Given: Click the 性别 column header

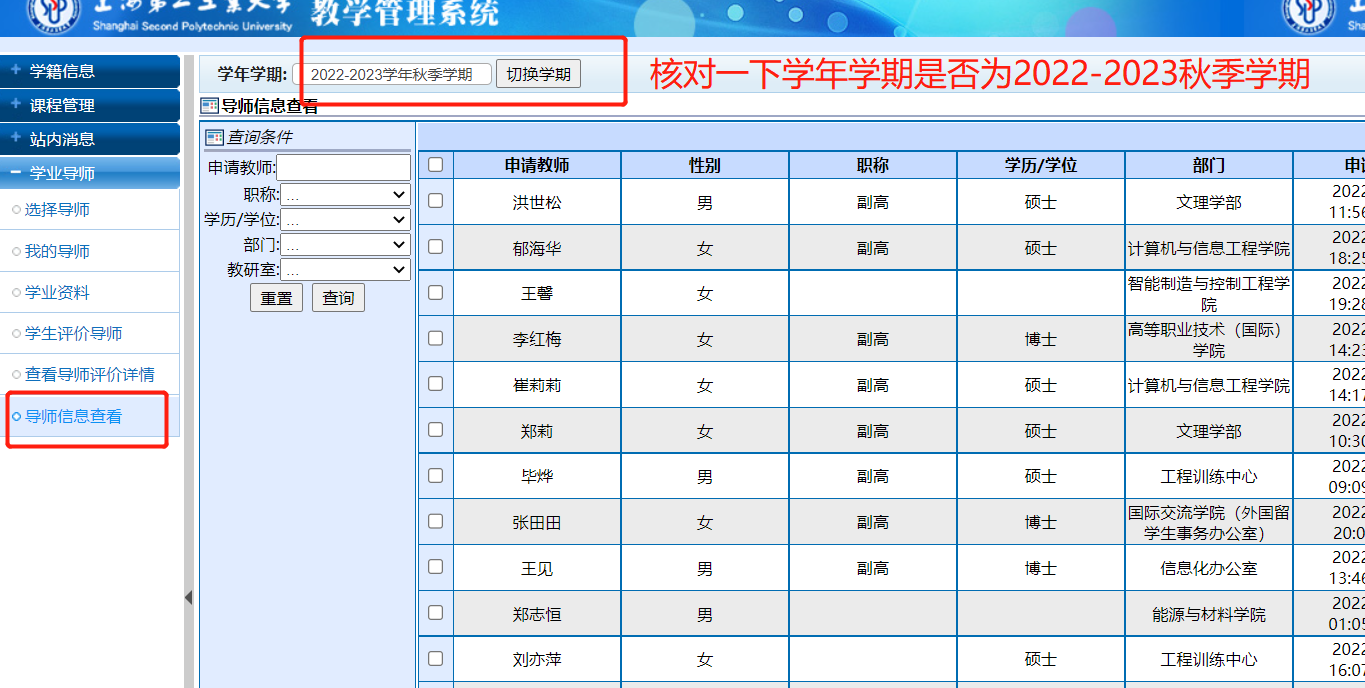Looking at the screenshot, I should point(705,165).
